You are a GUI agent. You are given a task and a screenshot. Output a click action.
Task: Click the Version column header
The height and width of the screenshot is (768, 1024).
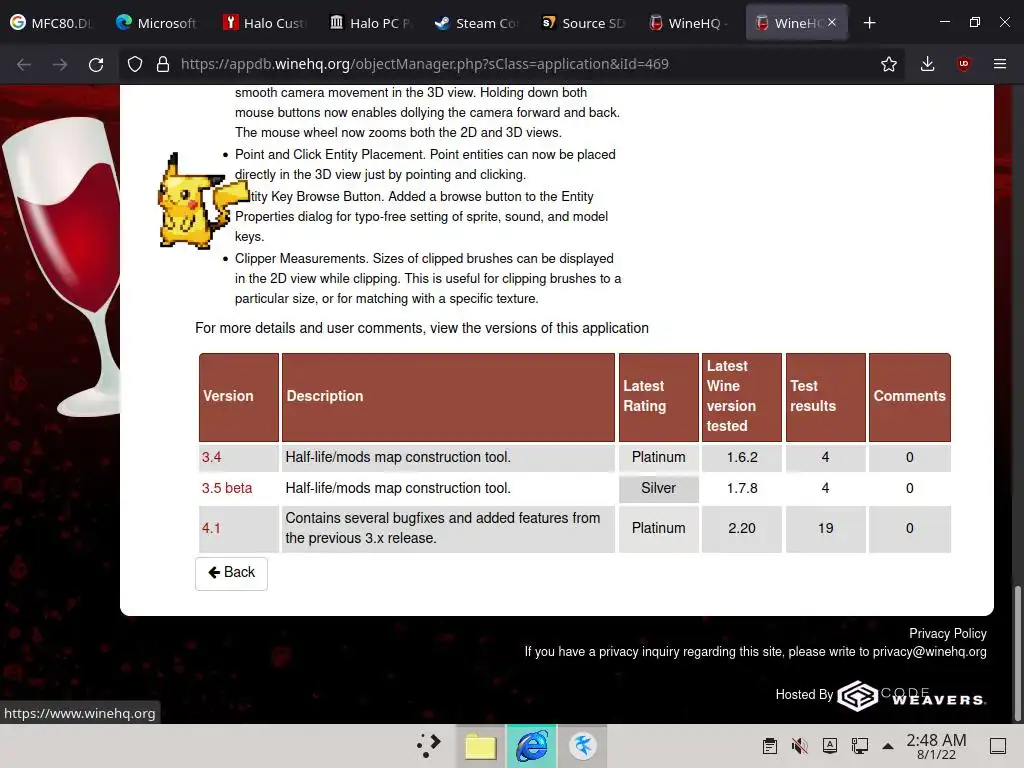tap(239, 397)
